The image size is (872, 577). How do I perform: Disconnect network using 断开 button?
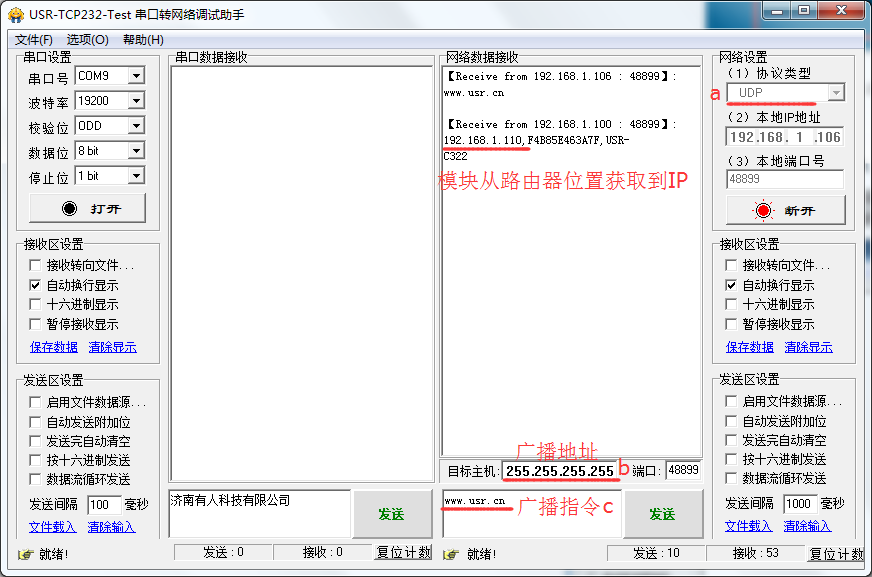(784, 211)
